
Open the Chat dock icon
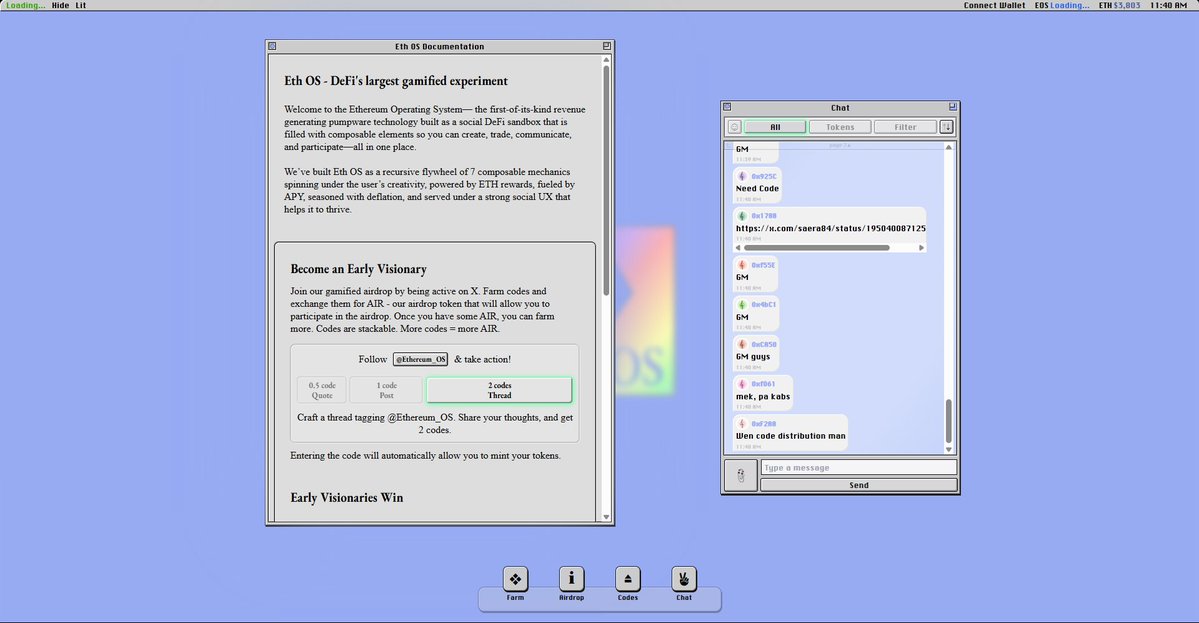[684, 579]
